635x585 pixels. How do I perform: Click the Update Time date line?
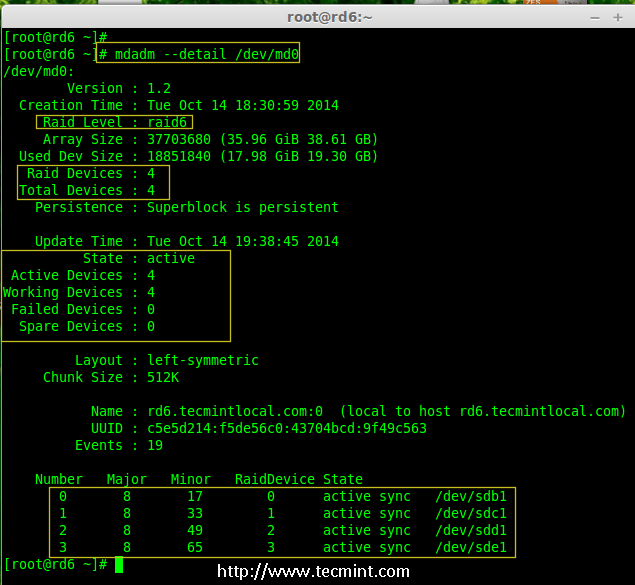click(x=242, y=242)
